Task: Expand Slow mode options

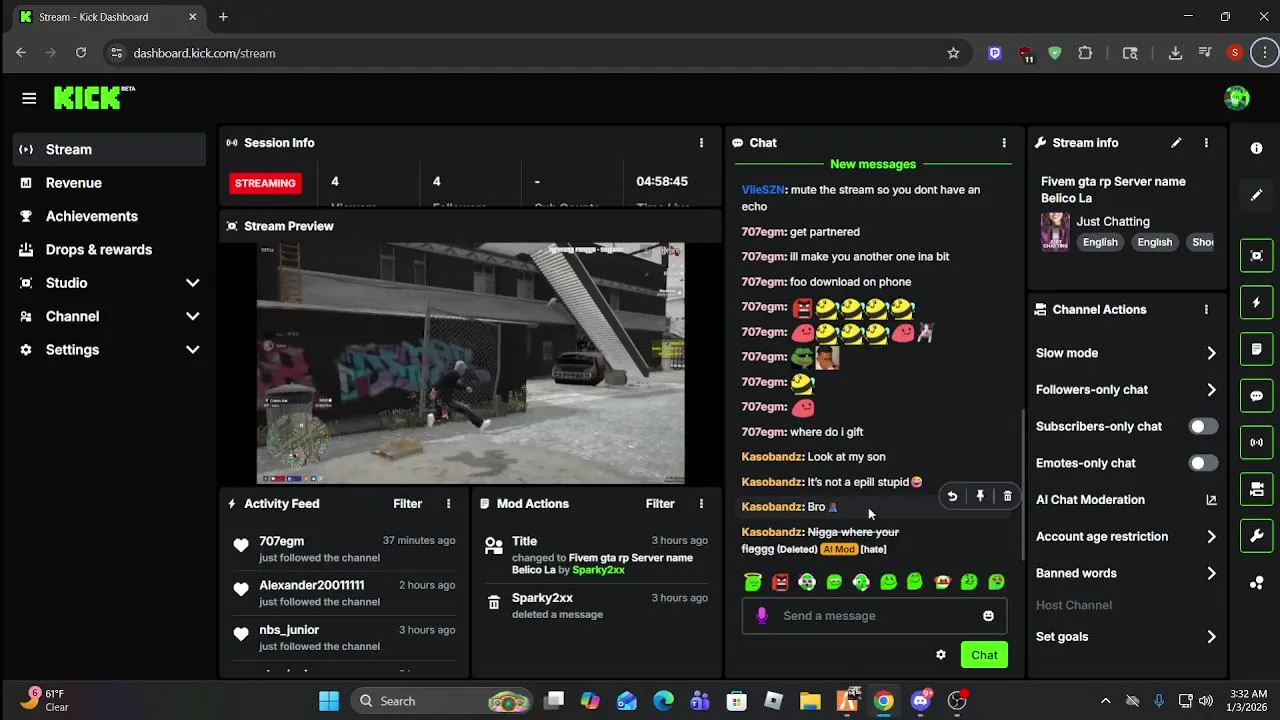Action: coord(1211,353)
